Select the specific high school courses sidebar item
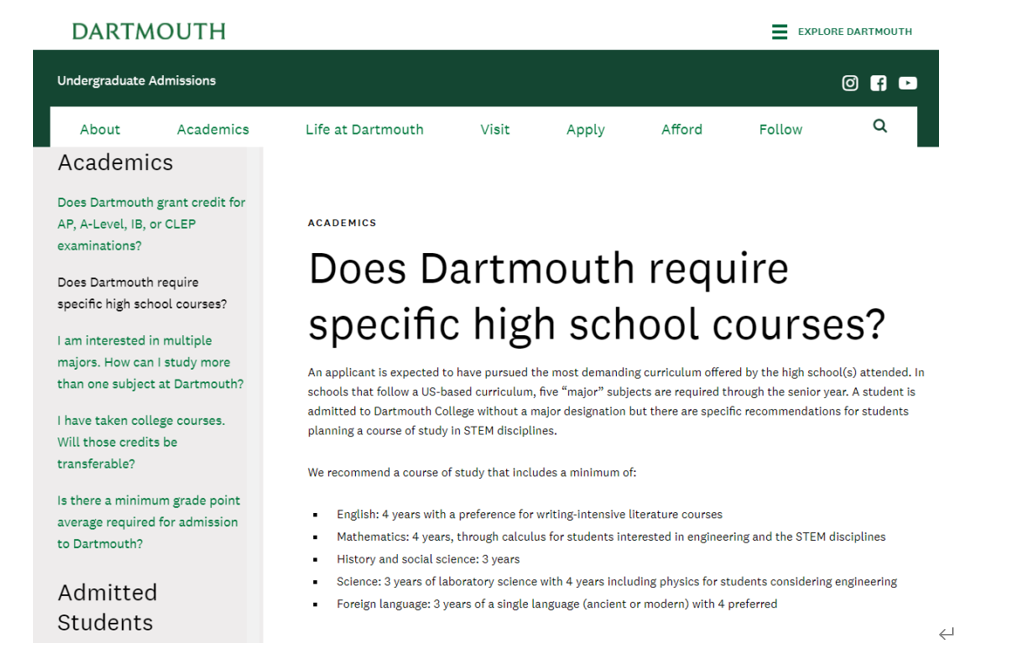Viewport: 1011px width, 646px height. coord(141,293)
